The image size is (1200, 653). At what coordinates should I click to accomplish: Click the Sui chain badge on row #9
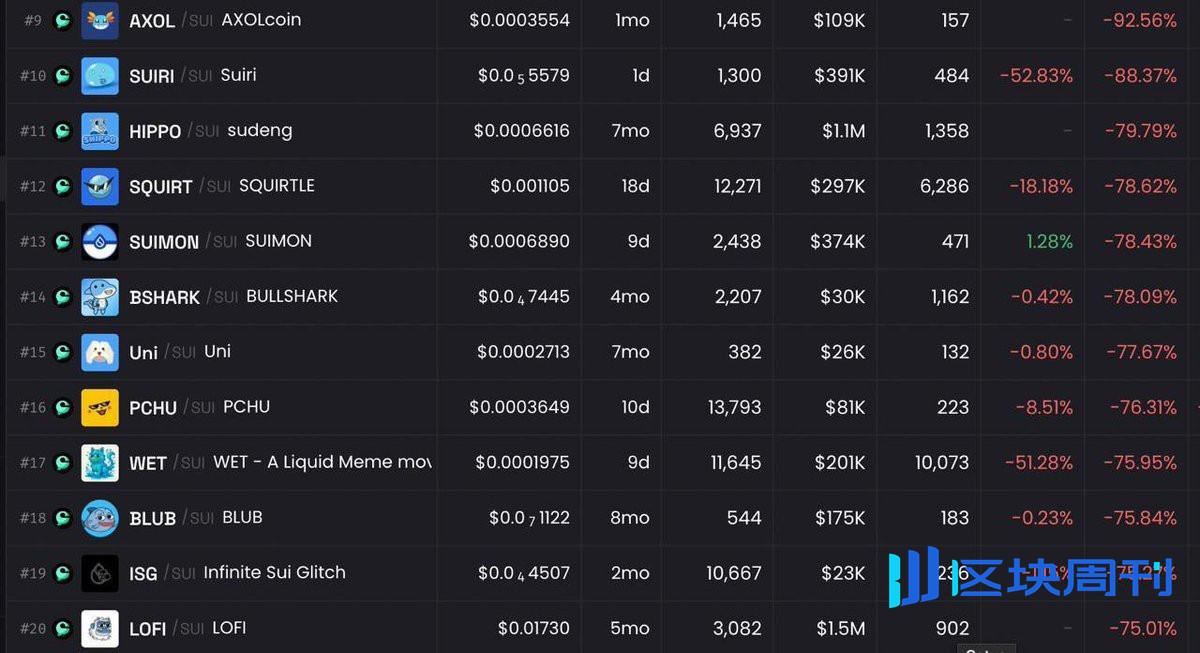[x=63, y=20]
